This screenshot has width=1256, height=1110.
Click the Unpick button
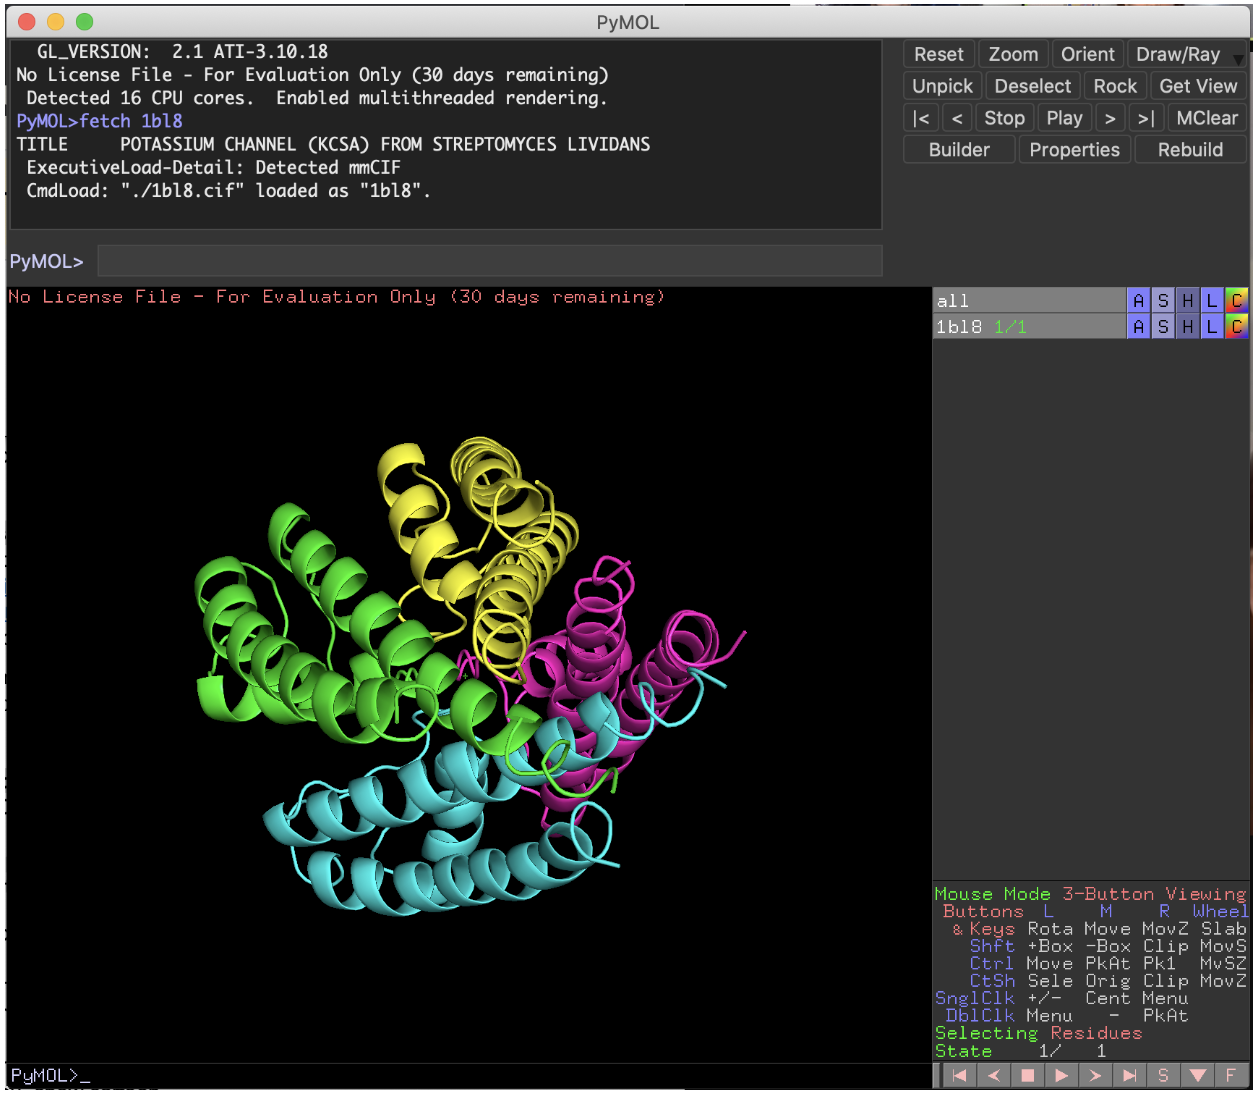pyautogui.click(x=943, y=86)
